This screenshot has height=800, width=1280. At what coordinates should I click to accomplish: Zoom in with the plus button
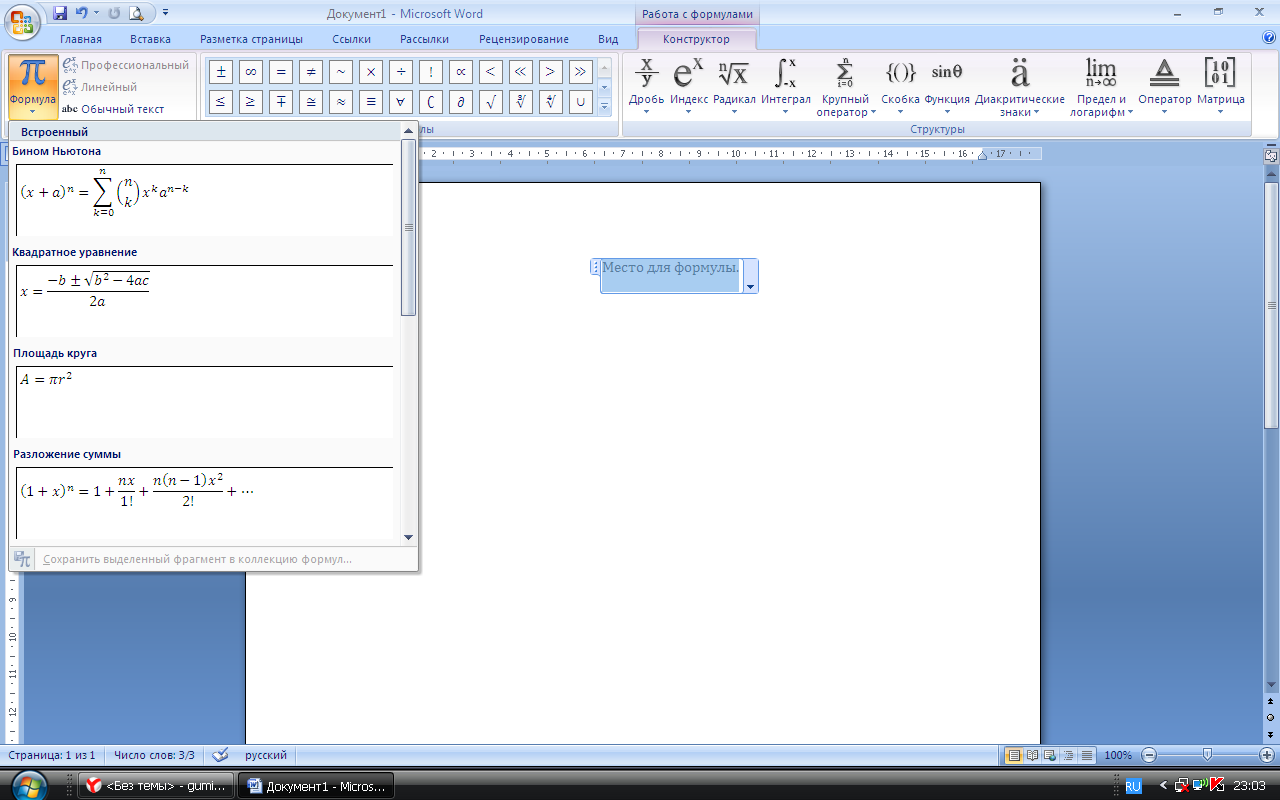pyautogui.click(x=1268, y=755)
